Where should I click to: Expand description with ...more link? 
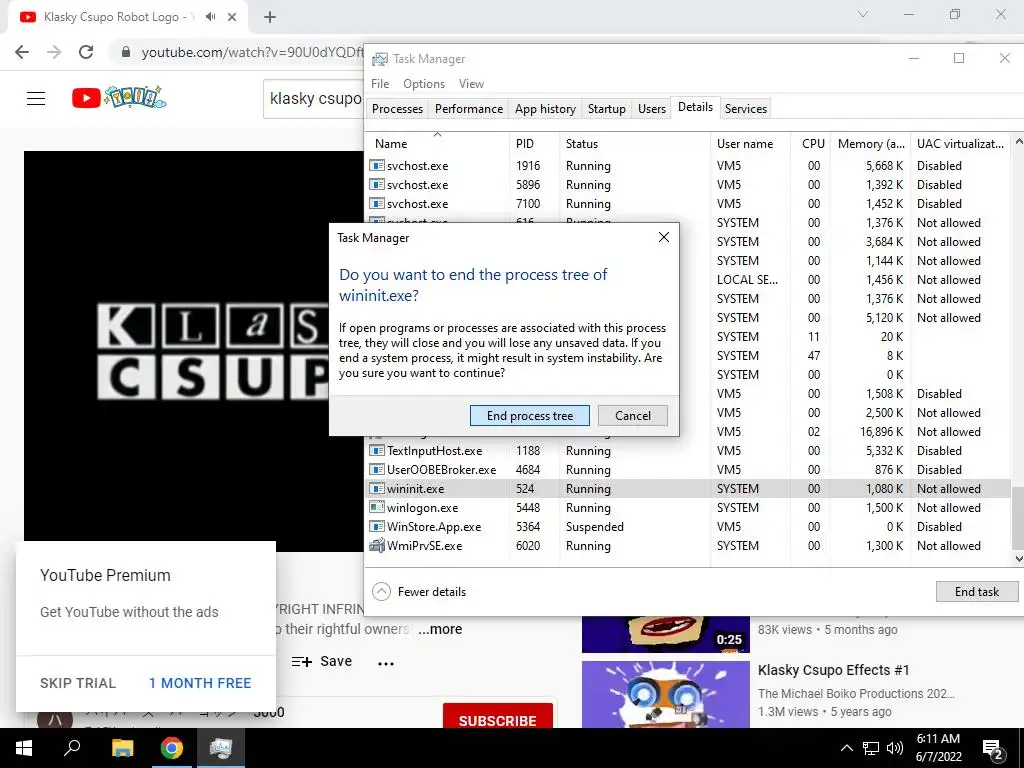[440, 629]
